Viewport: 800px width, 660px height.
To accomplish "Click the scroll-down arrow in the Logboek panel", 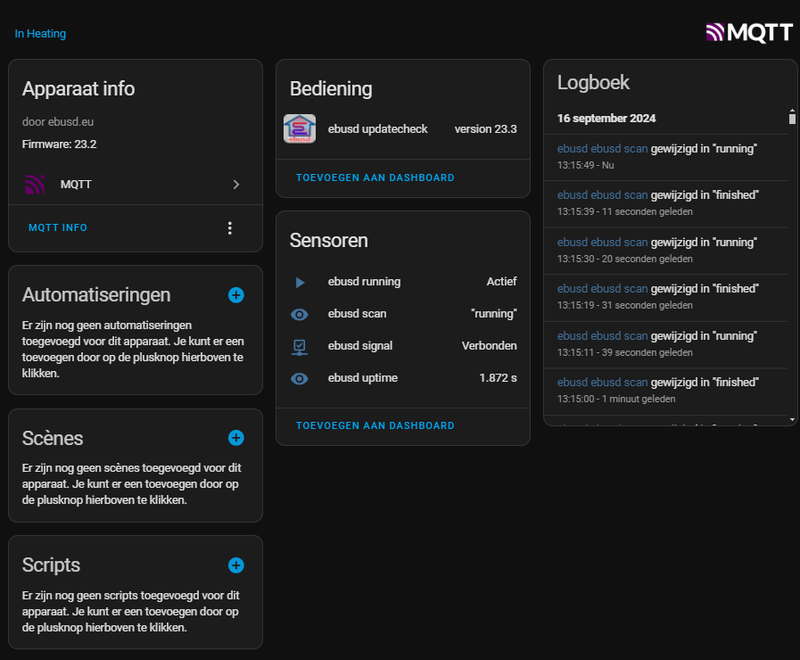I will pos(793,420).
